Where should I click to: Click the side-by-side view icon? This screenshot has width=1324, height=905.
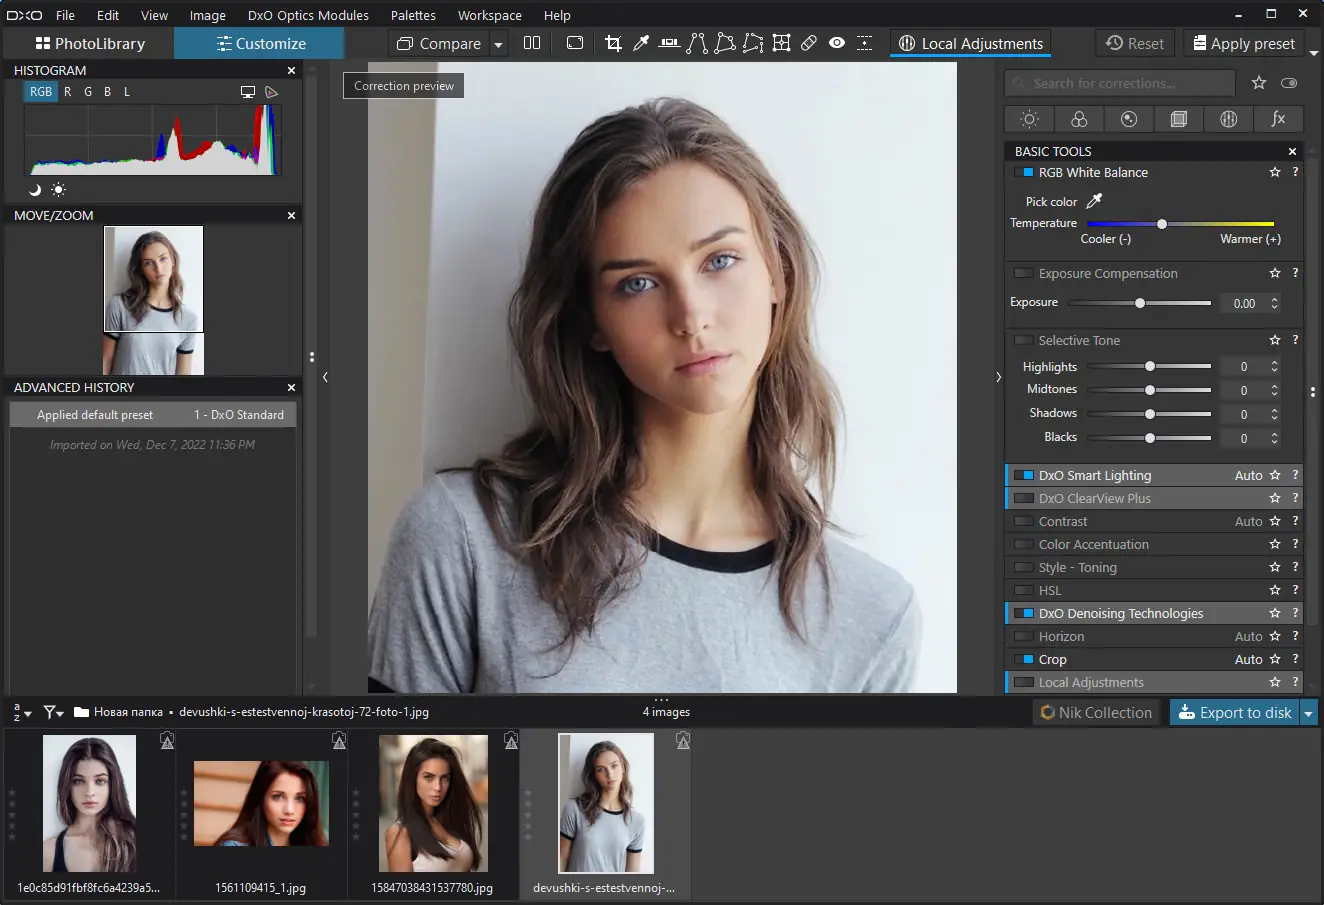tap(532, 43)
